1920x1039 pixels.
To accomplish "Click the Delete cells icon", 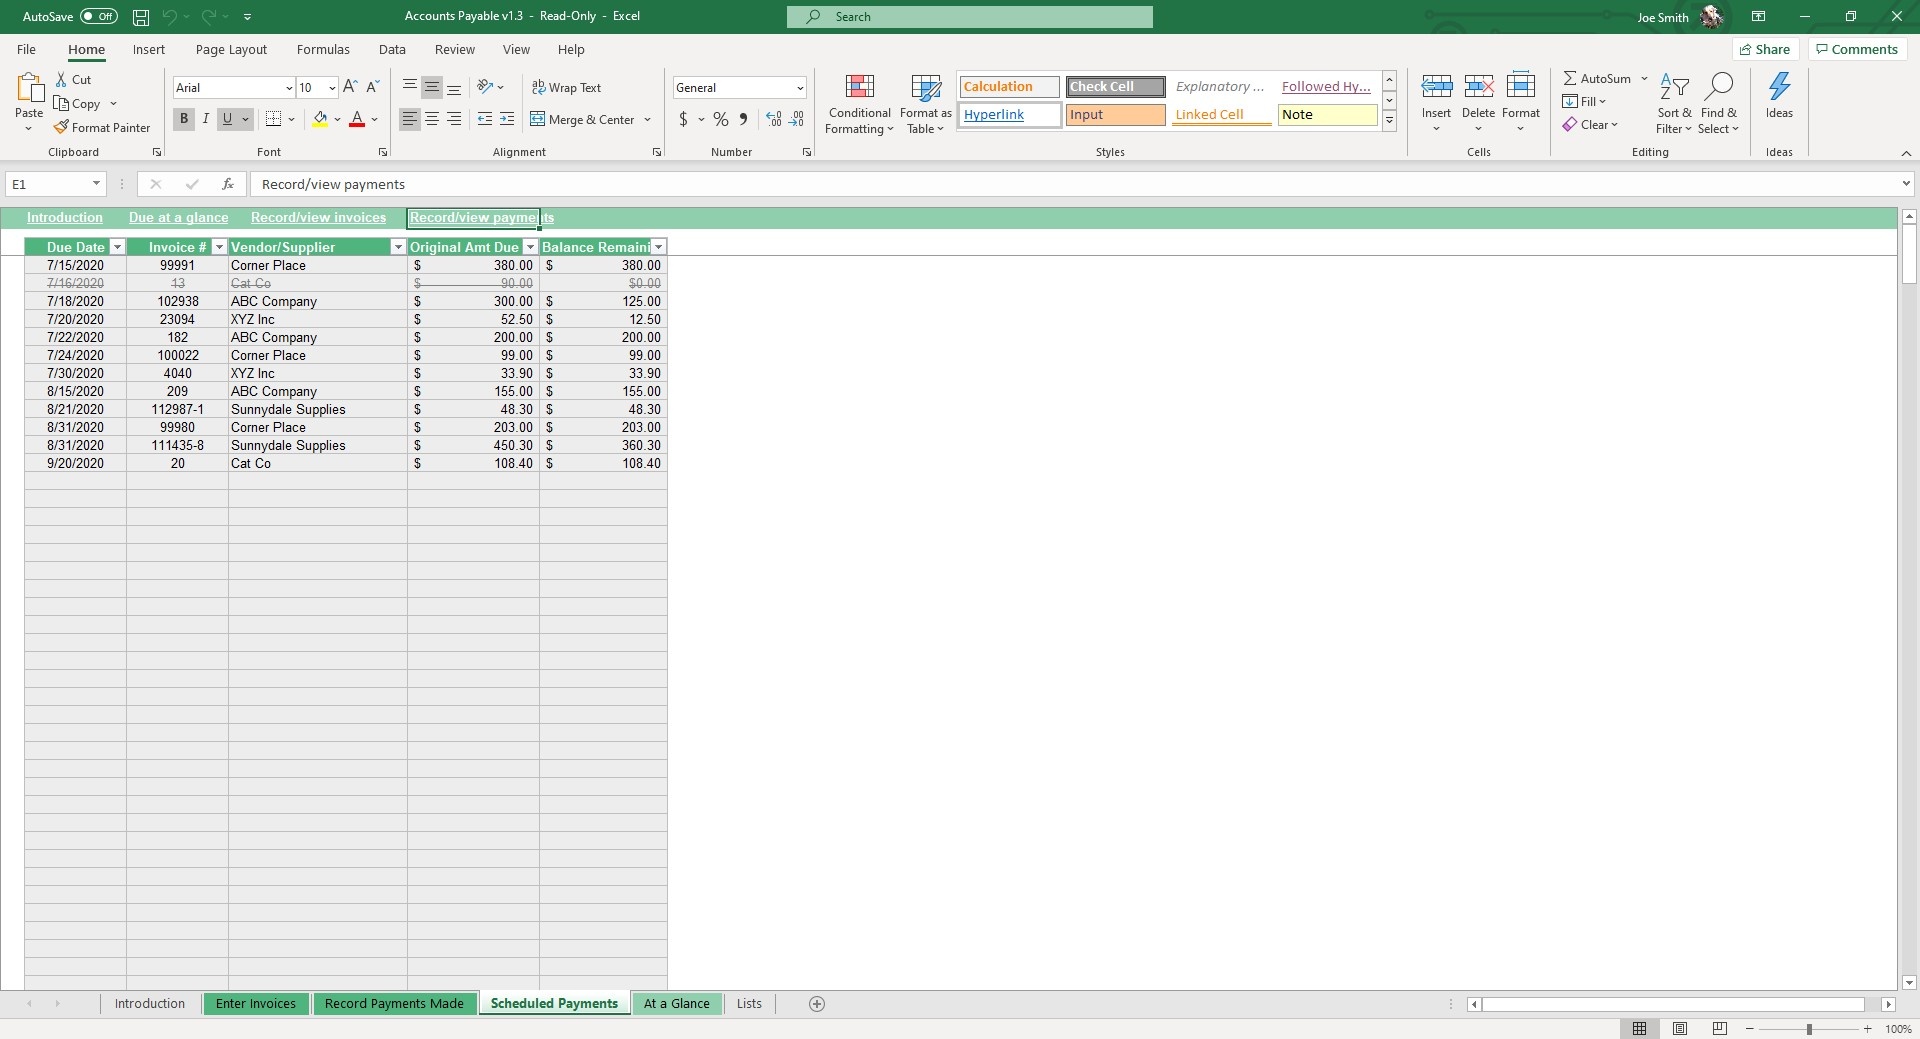I will 1478,88.
